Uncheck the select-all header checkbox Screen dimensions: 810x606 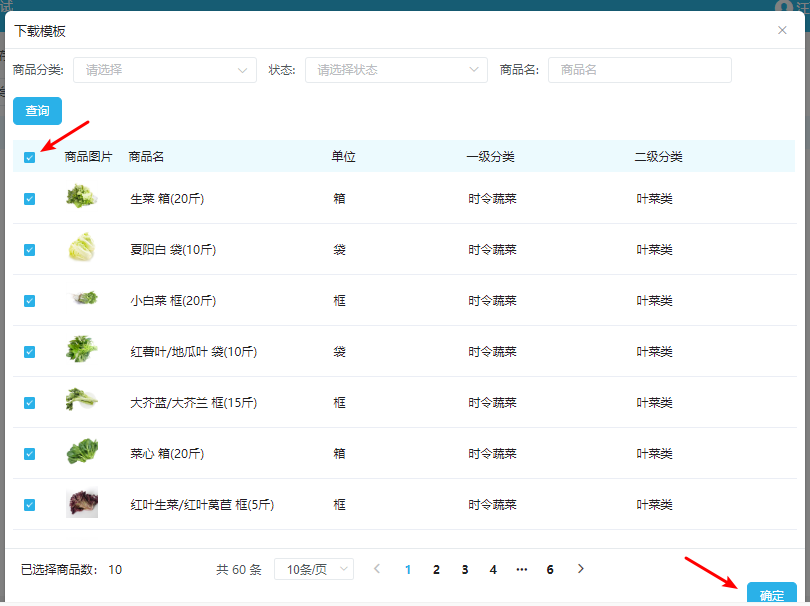click(29, 158)
